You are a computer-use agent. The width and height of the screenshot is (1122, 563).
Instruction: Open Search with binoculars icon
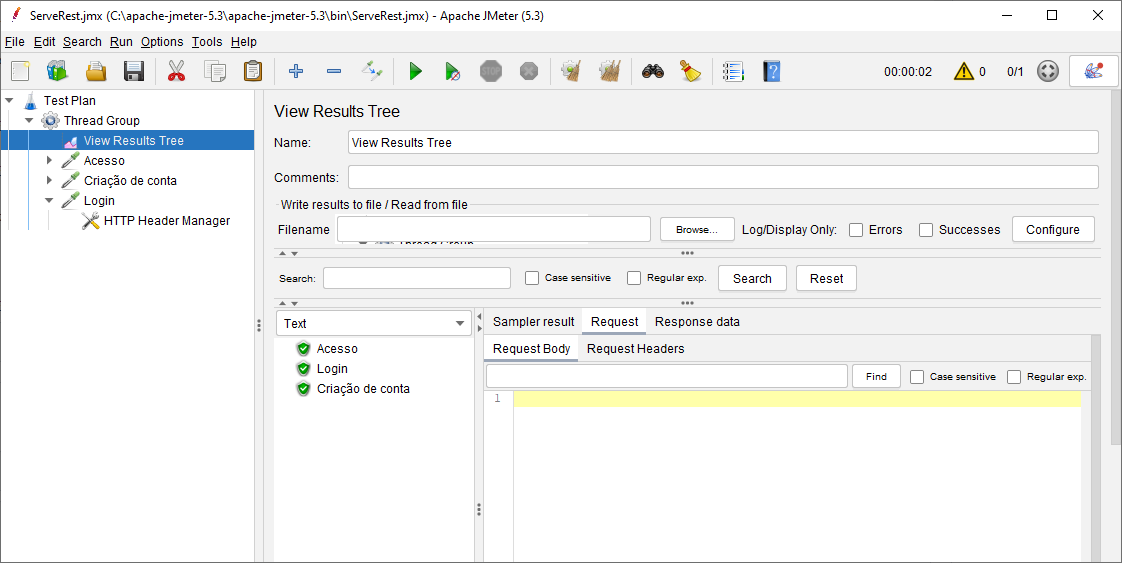(x=653, y=71)
